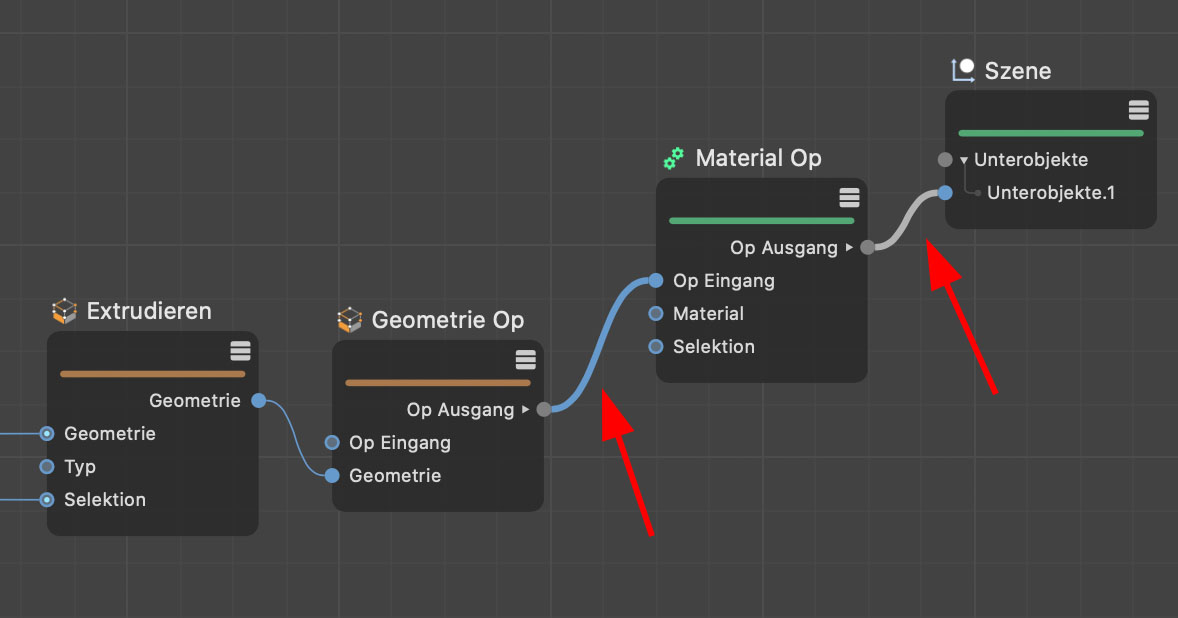1178x618 pixels.
Task: Click the Selektion input port on Extrudieren
Action: click(x=47, y=500)
